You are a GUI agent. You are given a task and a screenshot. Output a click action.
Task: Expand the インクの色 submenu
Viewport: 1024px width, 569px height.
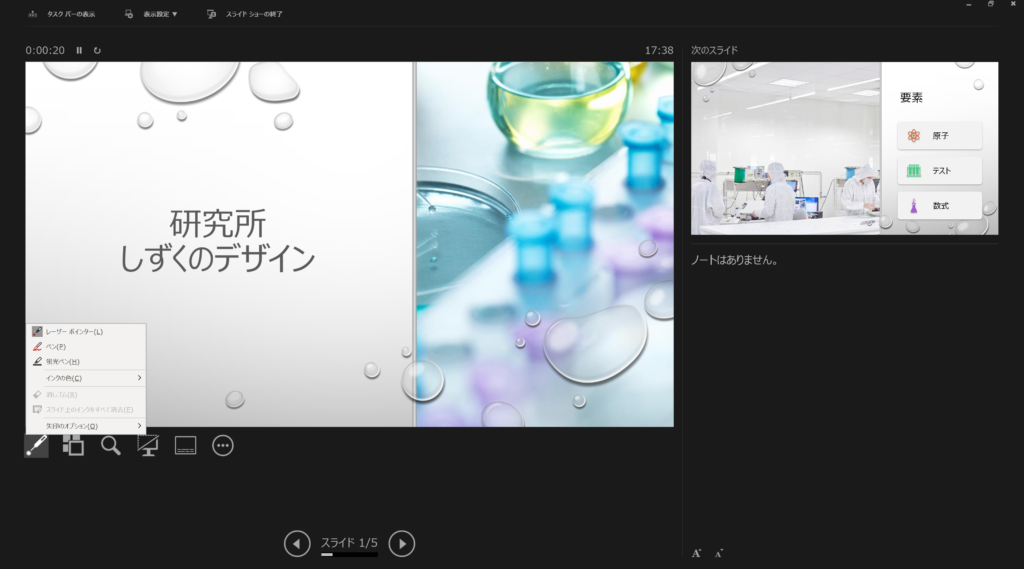(86, 378)
